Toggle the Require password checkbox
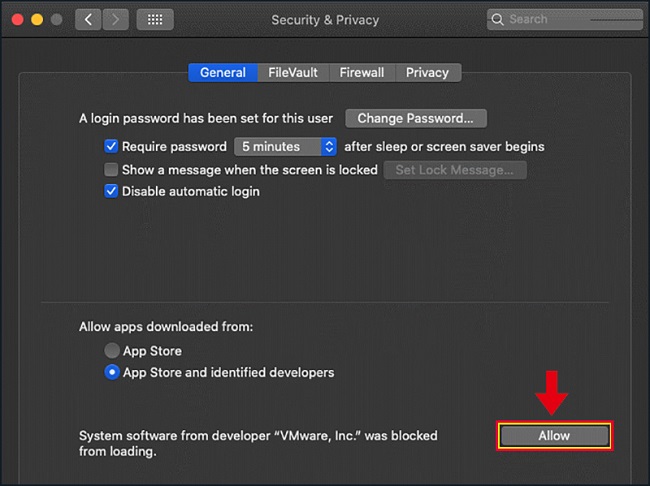Viewport: 650px width, 486px height. 112,146
